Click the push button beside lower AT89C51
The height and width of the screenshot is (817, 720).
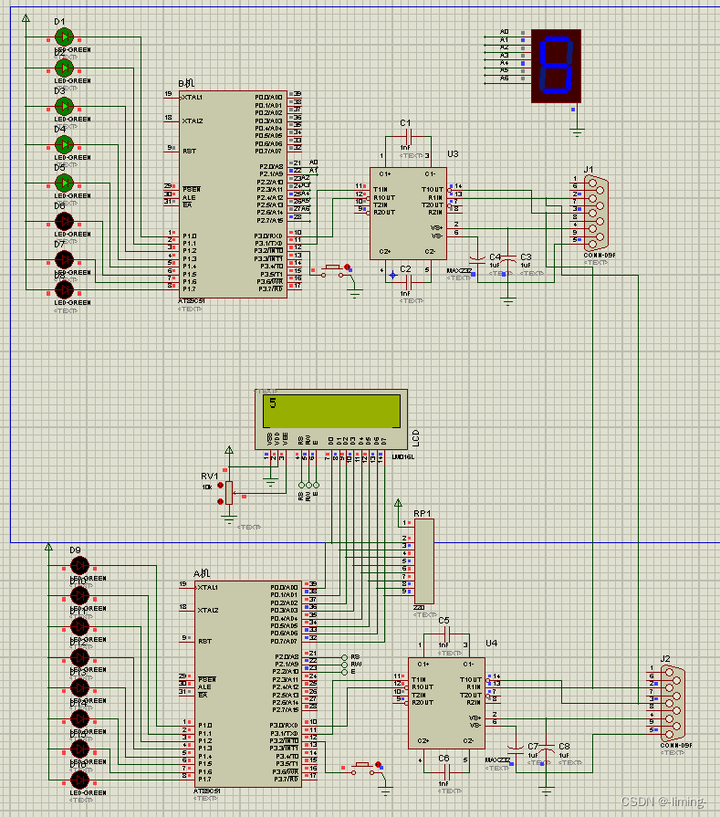pyautogui.click(x=363, y=769)
